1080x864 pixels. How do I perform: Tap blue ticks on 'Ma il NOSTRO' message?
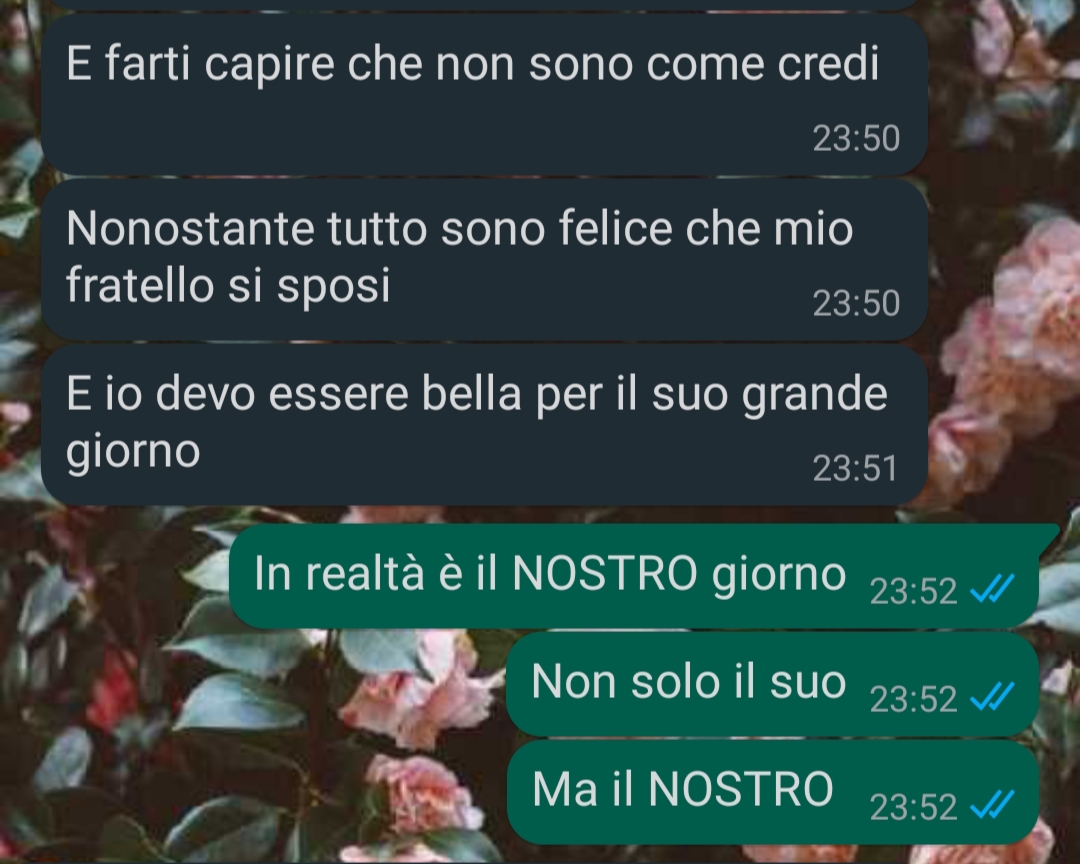(x=992, y=805)
